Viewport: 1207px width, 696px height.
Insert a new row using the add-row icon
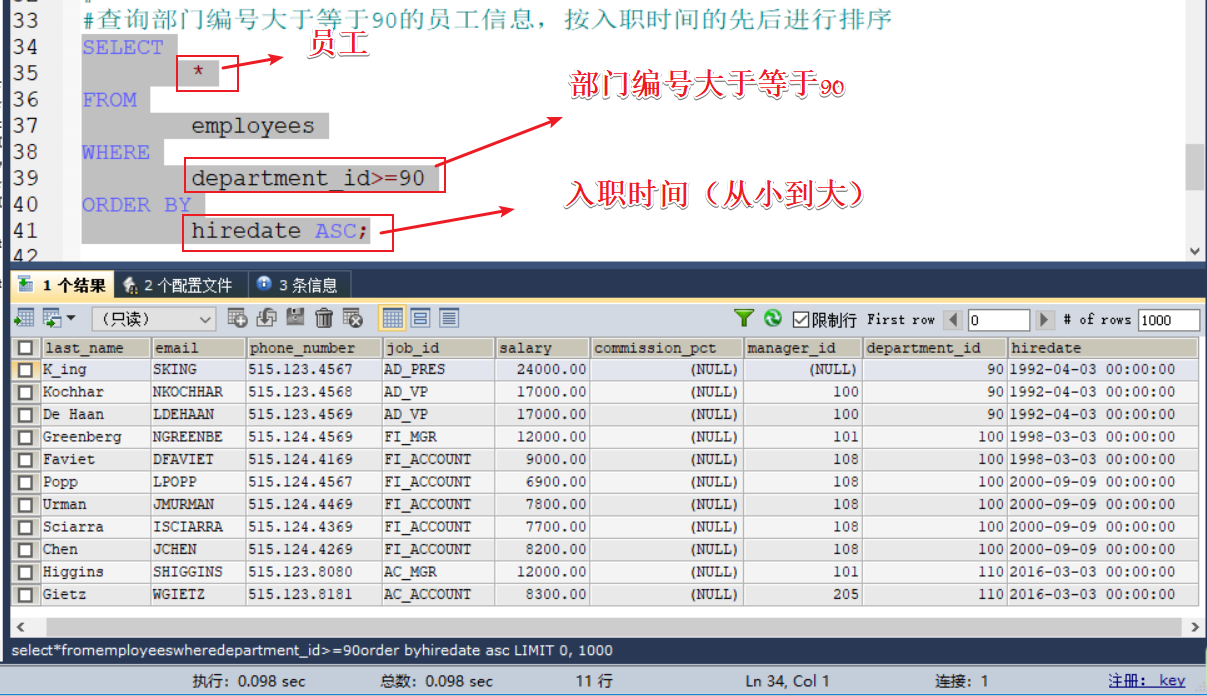(x=237, y=319)
